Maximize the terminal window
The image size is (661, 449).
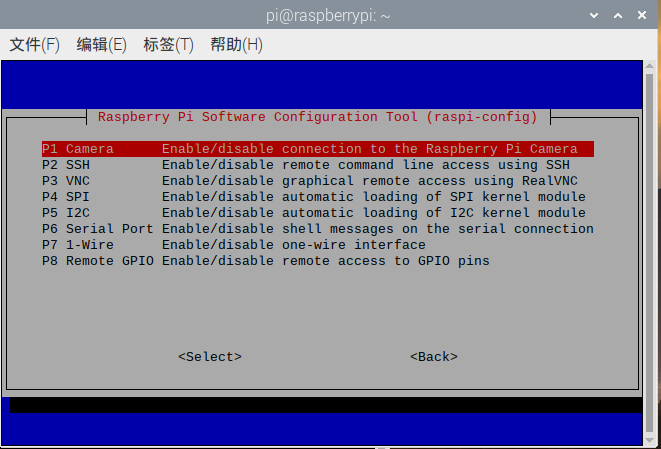[x=618, y=16]
